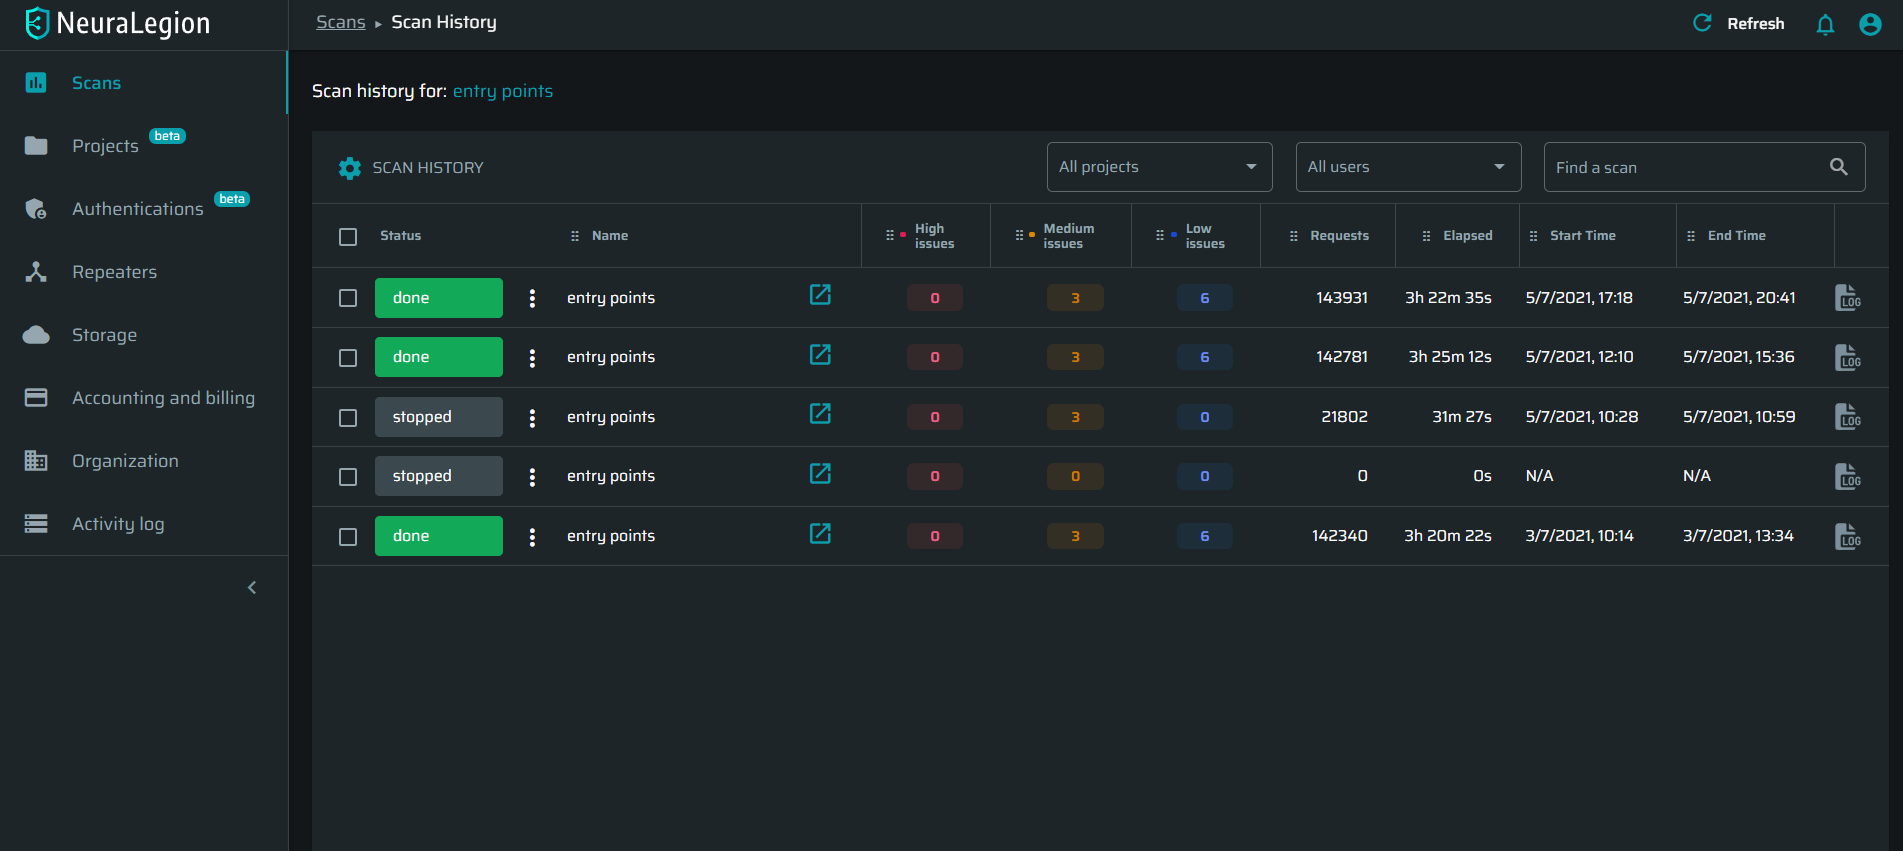
Task: Download log for scan ending 5/7/2021, 15:36
Action: pos(1848,357)
